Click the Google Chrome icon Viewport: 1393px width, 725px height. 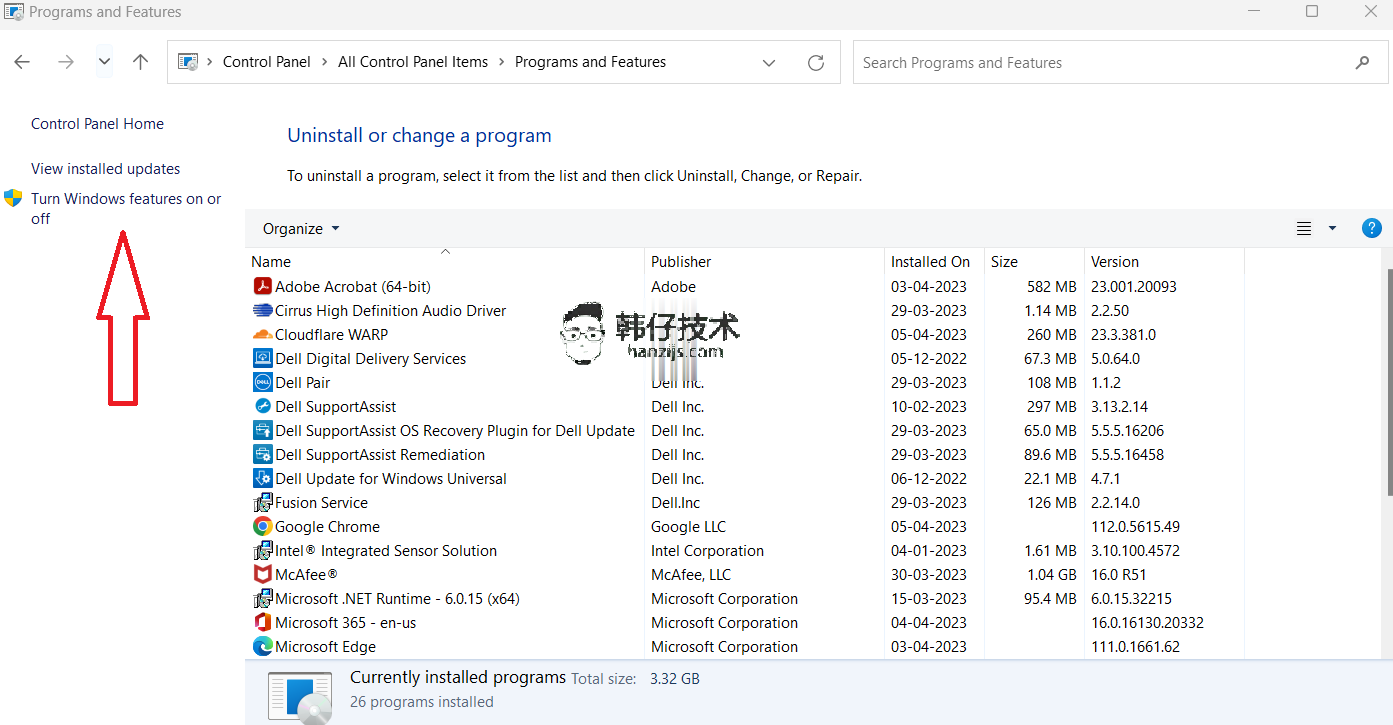coord(263,527)
